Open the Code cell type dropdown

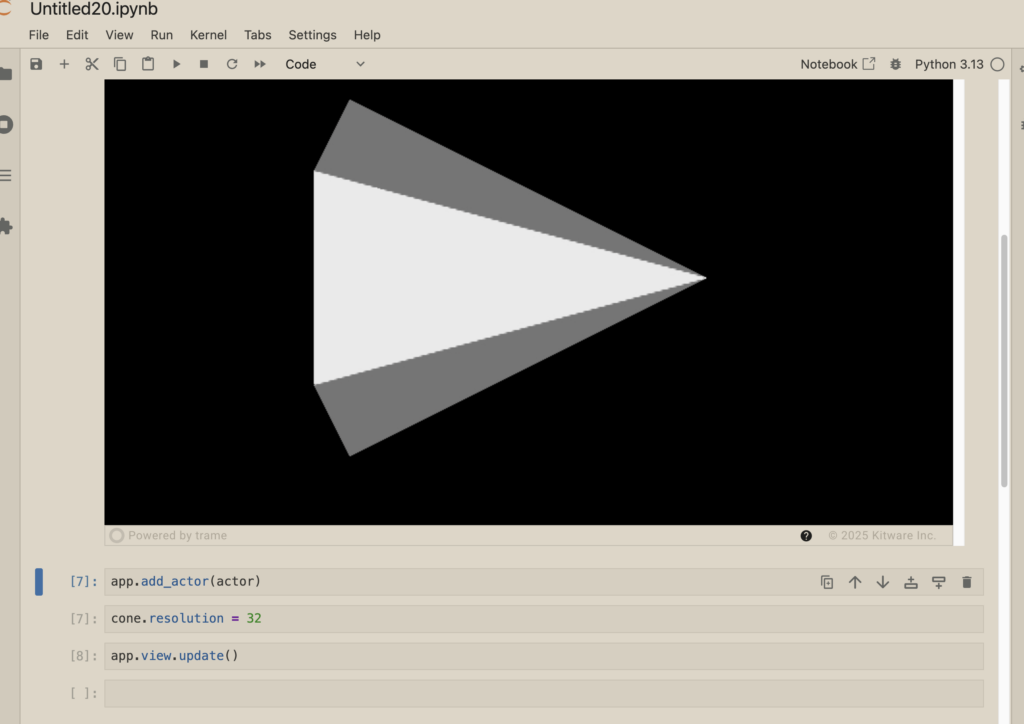click(325, 64)
